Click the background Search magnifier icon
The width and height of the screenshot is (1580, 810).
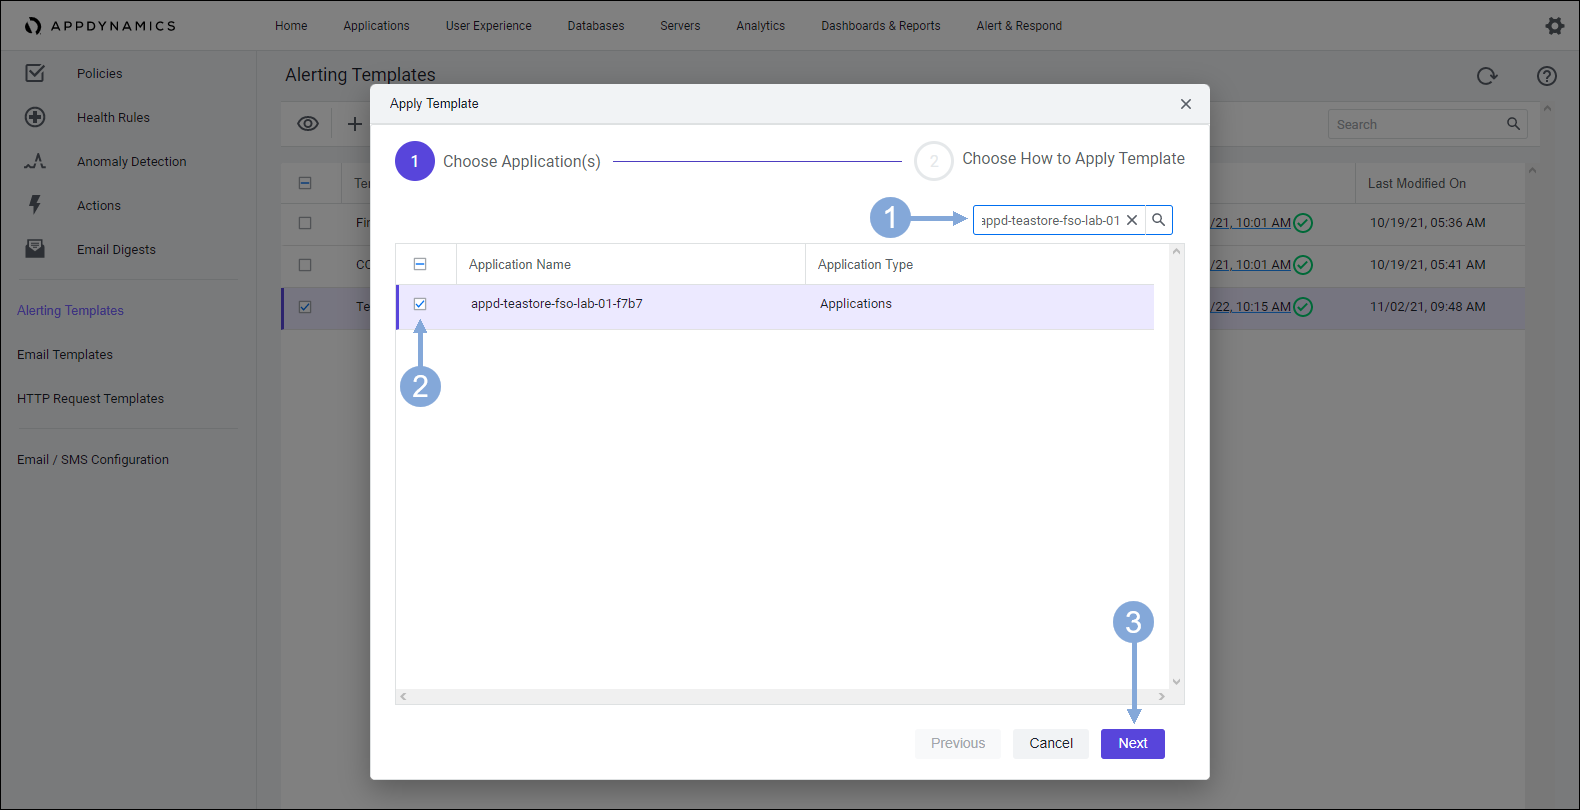coord(1513,124)
